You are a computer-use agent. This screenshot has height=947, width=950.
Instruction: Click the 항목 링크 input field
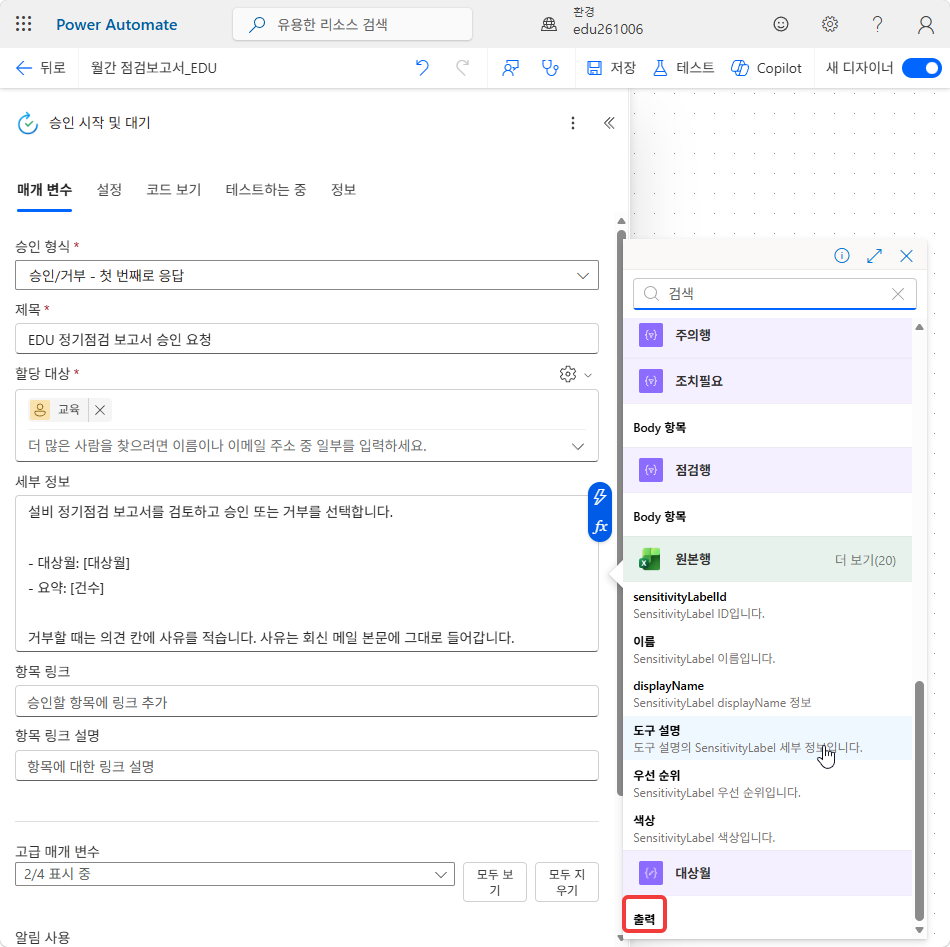tap(307, 702)
